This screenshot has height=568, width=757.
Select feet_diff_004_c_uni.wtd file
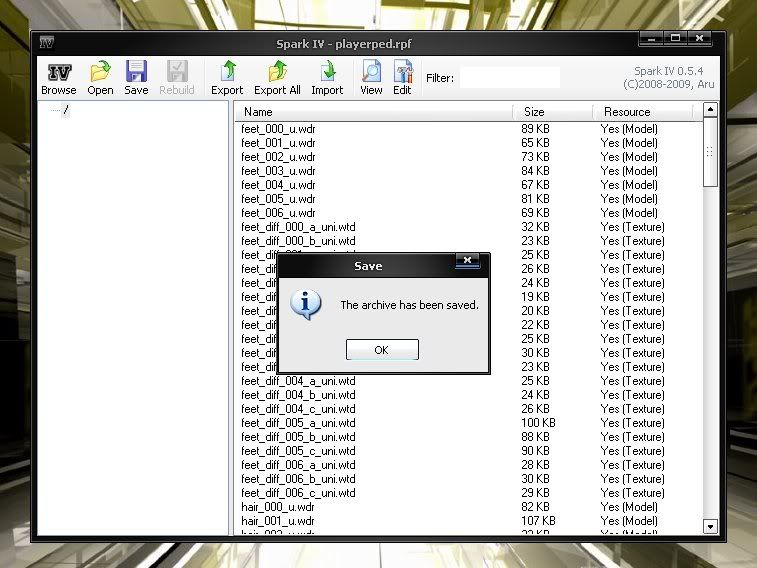coord(298,409)
